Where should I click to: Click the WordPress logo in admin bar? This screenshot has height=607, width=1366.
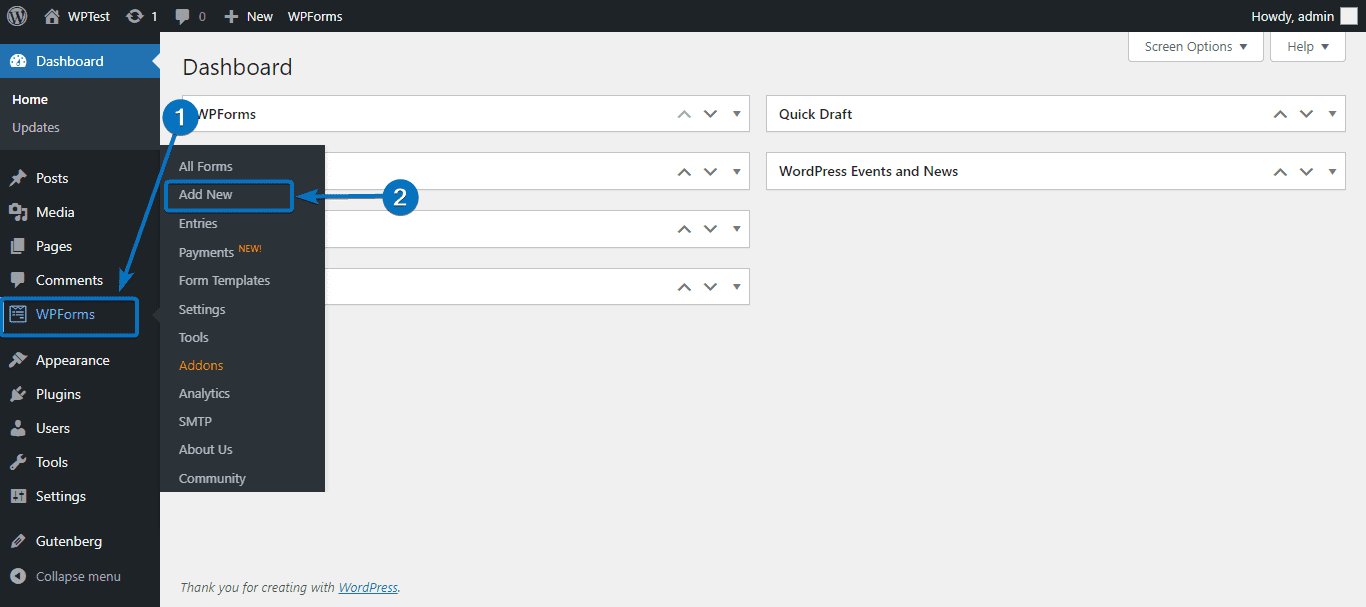coord(17,16)
